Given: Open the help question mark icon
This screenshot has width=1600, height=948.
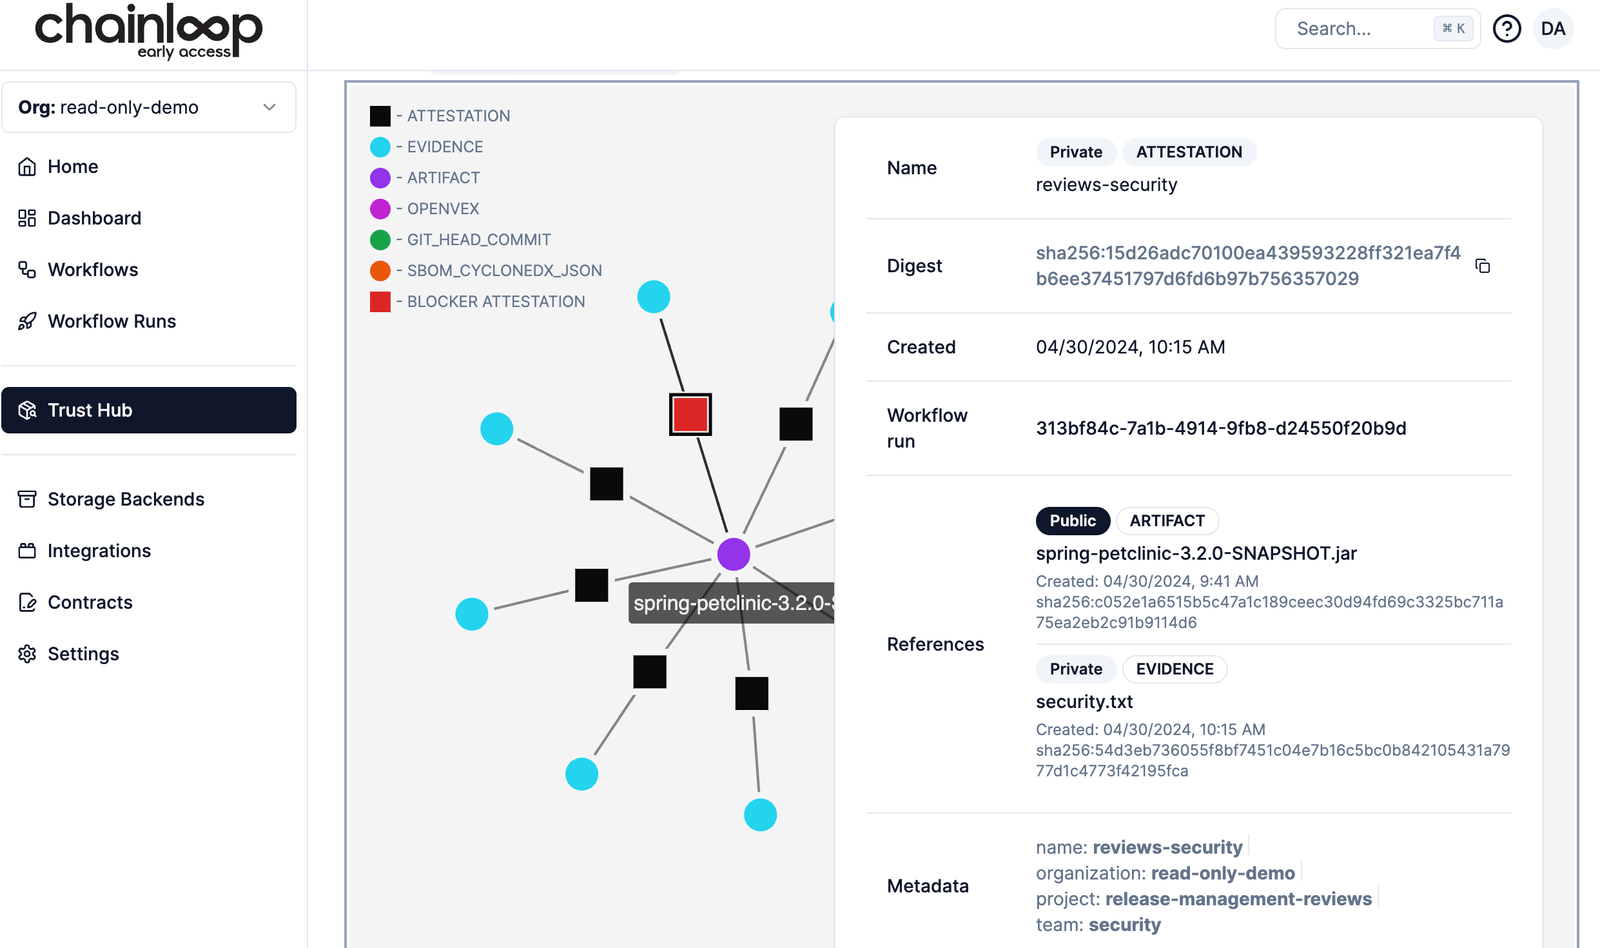Looking at the screenshot, I should coord(1506,29).
